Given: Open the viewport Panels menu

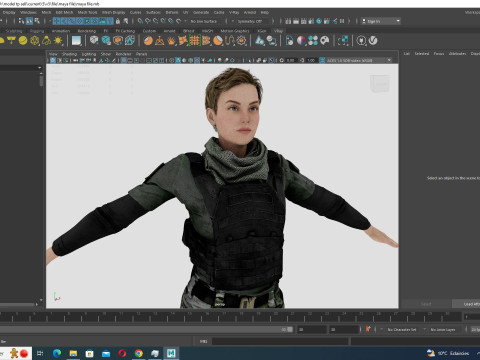Looking at the screenshot, I should pyautogui.click(x=141, y=54).
